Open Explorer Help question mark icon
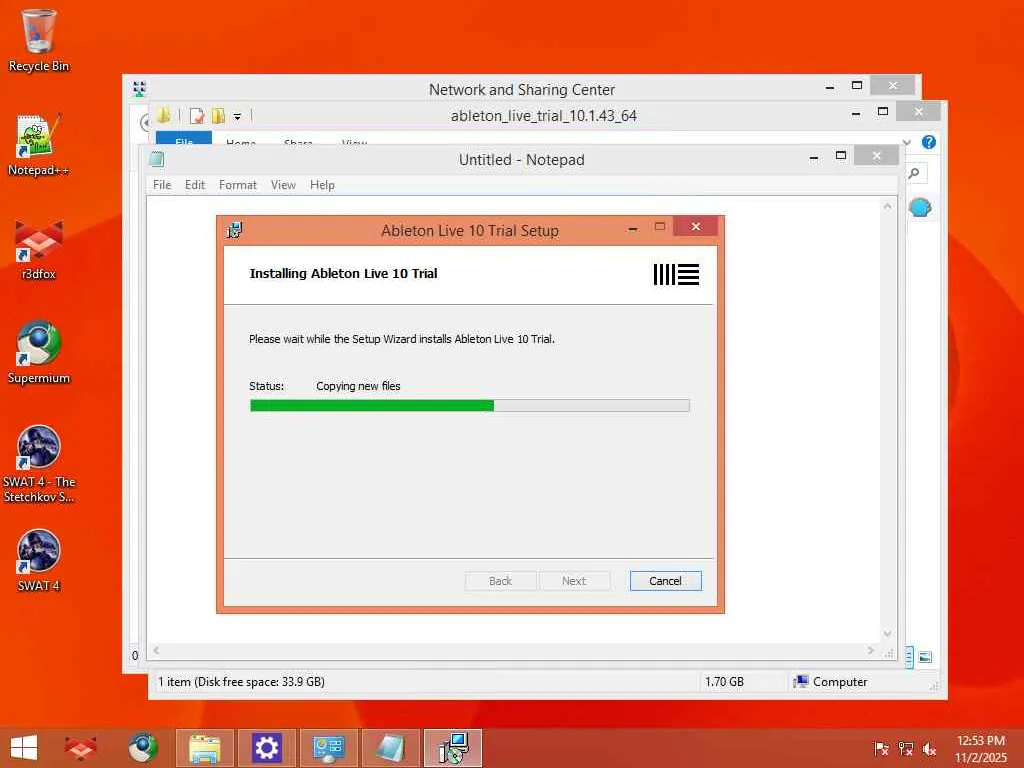The image size is (1024, 768). click(929, 142)
